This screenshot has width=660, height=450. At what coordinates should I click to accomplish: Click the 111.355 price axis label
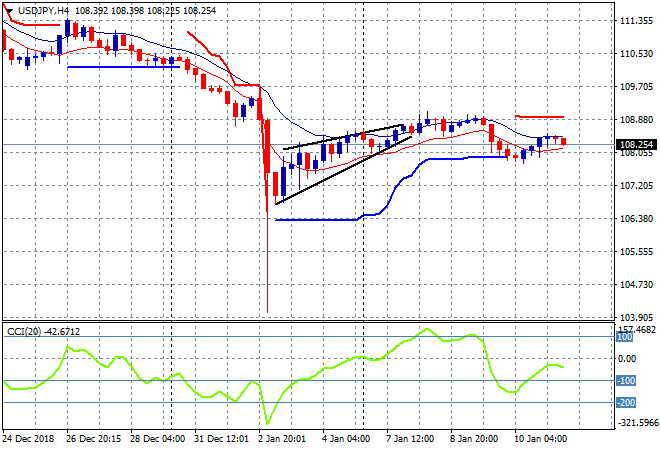637,21
